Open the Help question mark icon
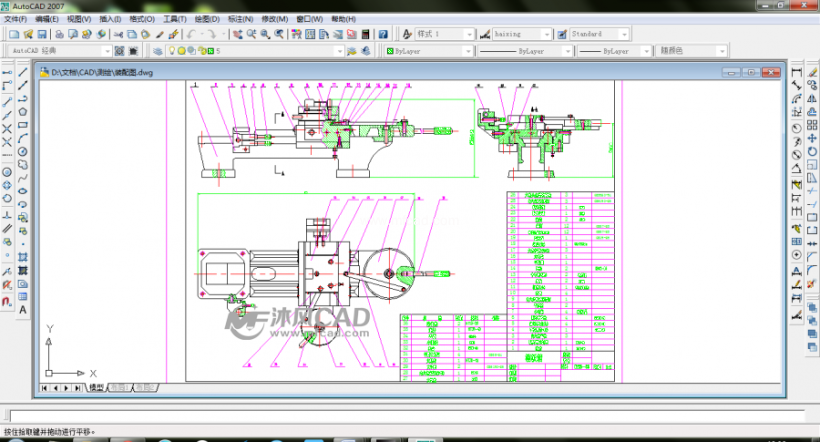 [x=383, y=34]
